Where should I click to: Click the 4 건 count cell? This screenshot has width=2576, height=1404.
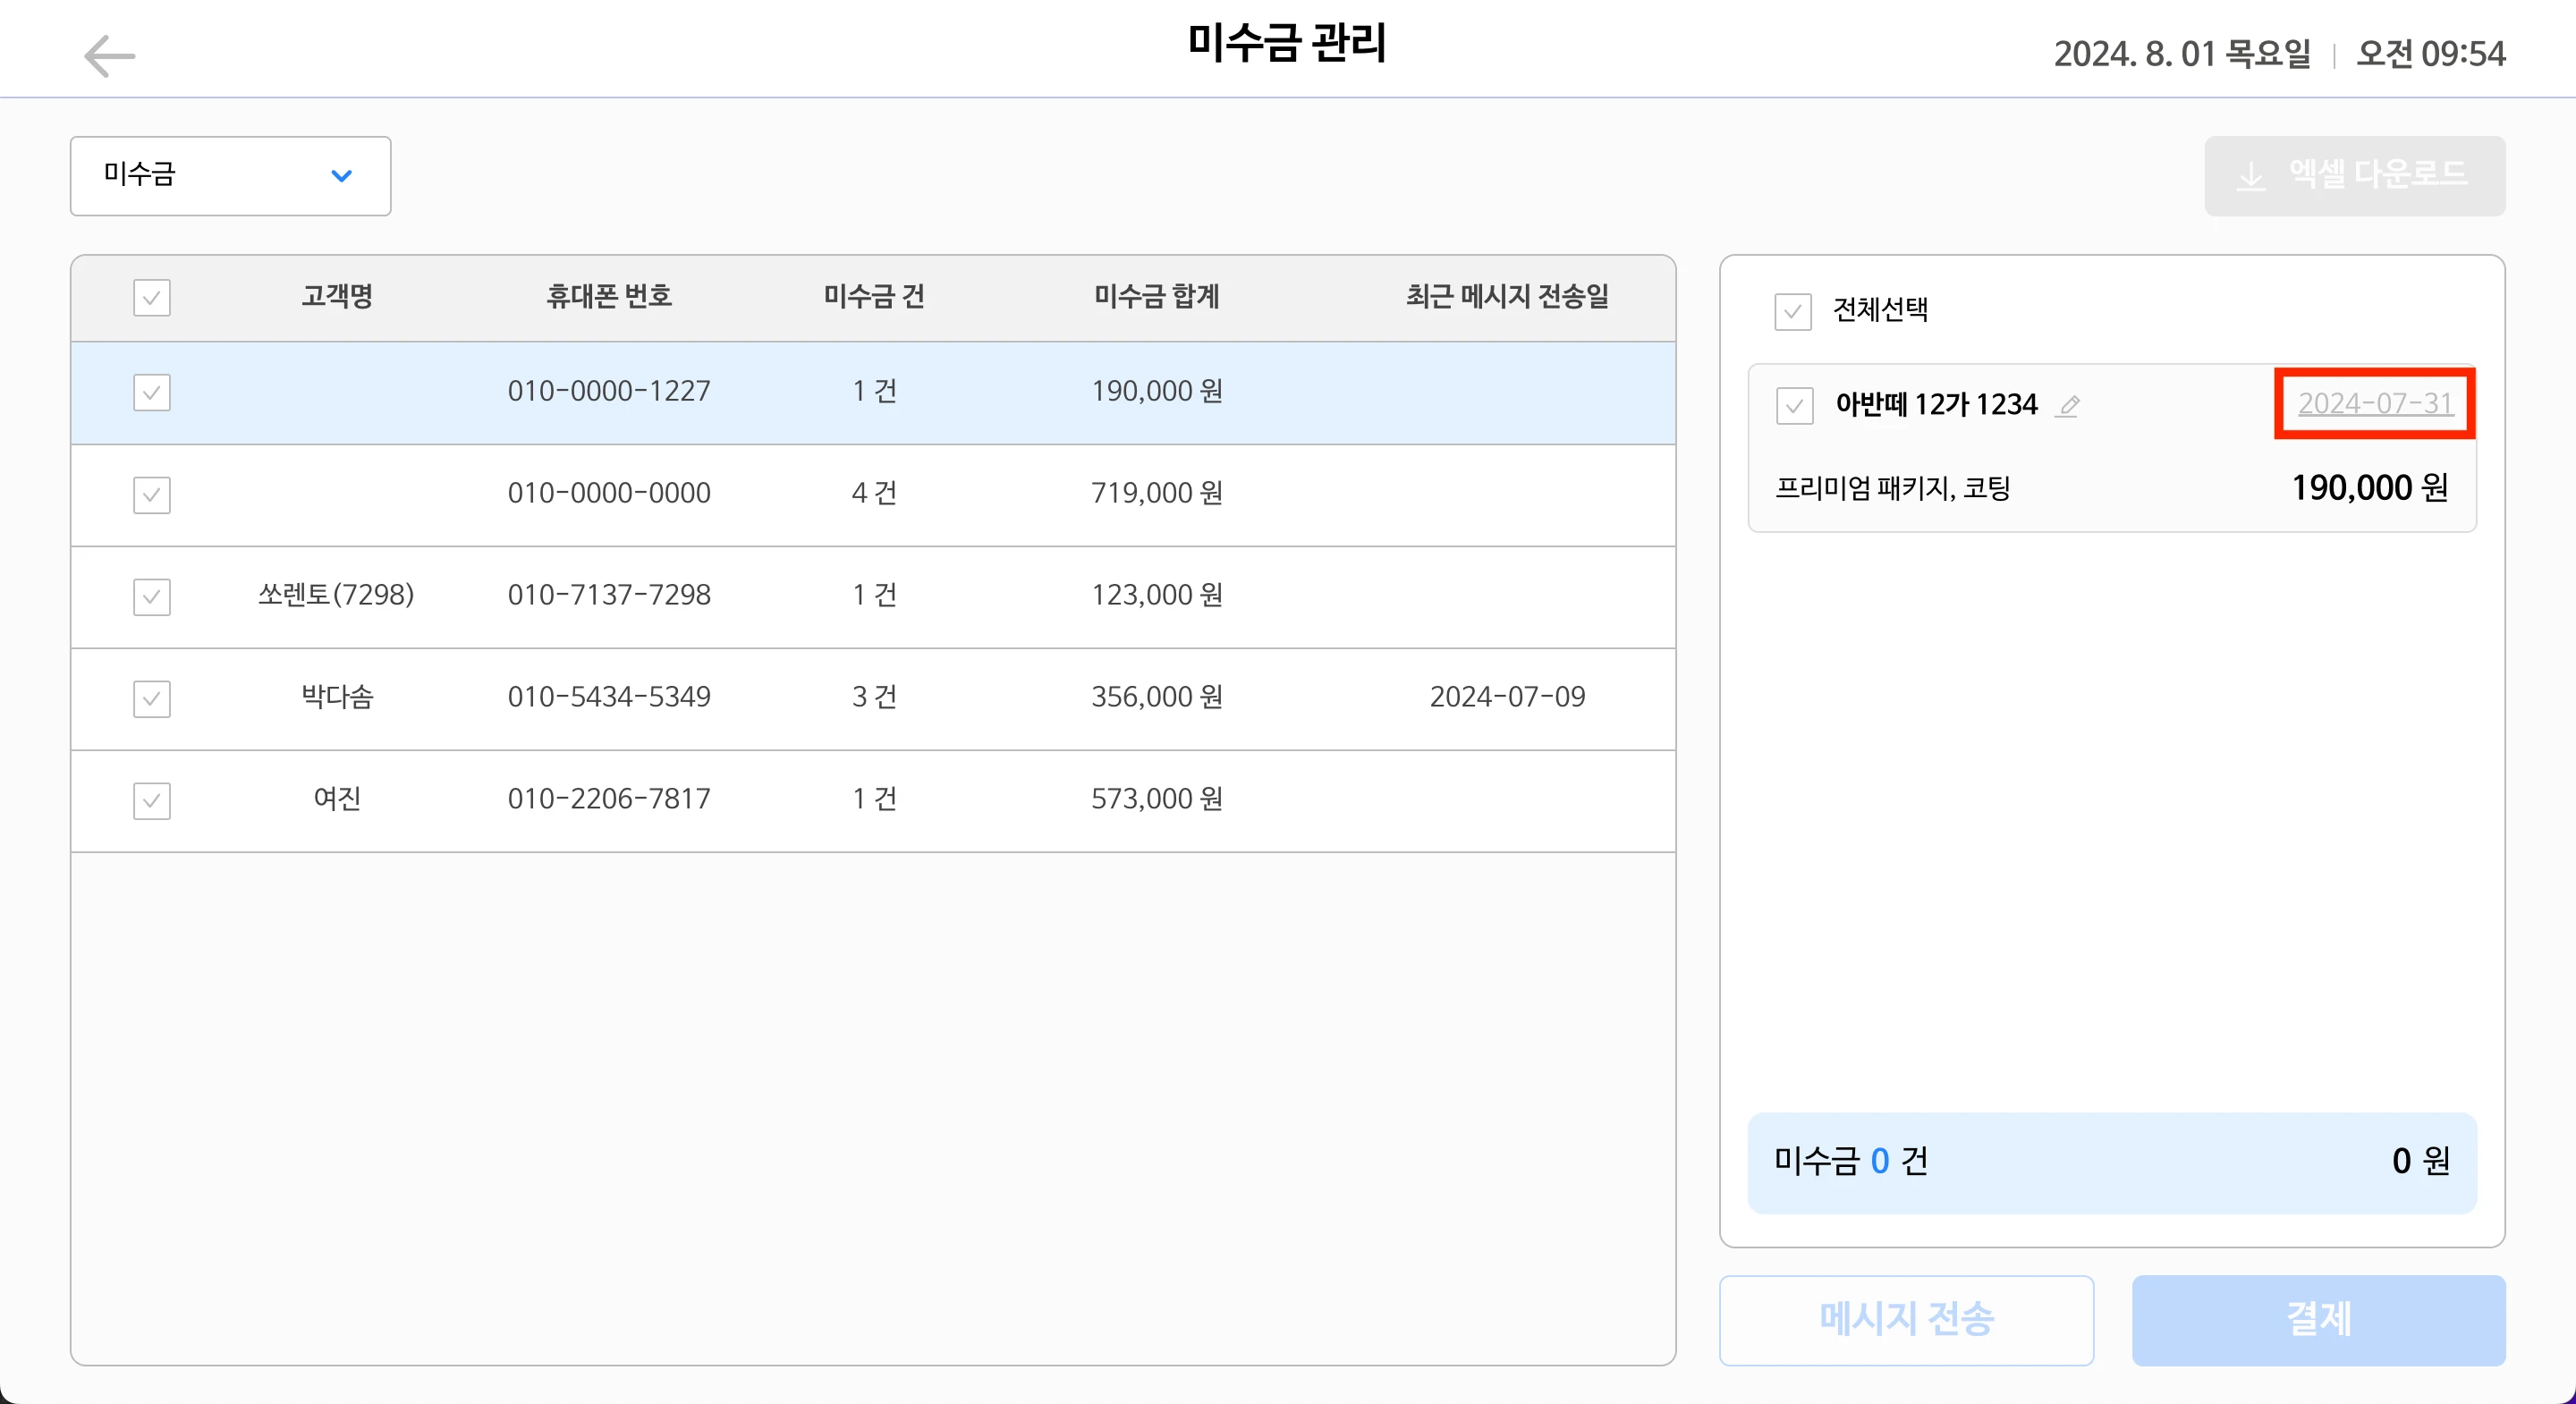tap(874, 493)
